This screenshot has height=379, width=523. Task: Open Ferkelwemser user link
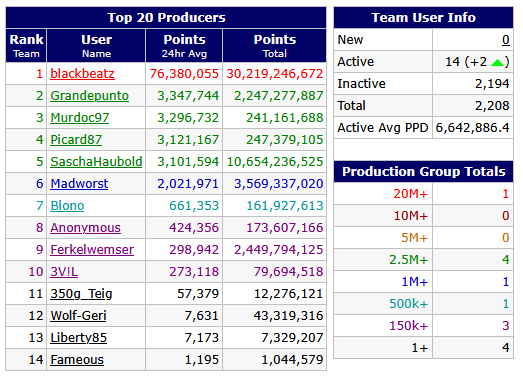coord(92,250)
